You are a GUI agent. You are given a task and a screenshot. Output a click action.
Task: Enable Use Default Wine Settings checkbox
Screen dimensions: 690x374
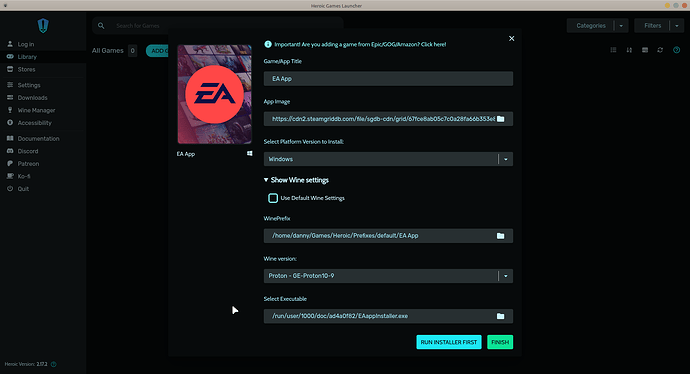click(273, 198)
